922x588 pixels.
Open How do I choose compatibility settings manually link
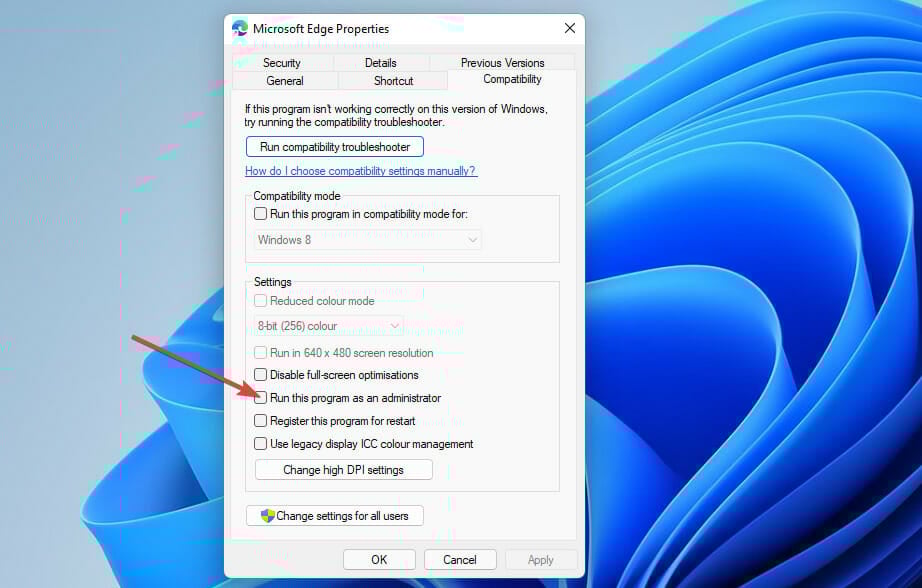coord(360,171)
